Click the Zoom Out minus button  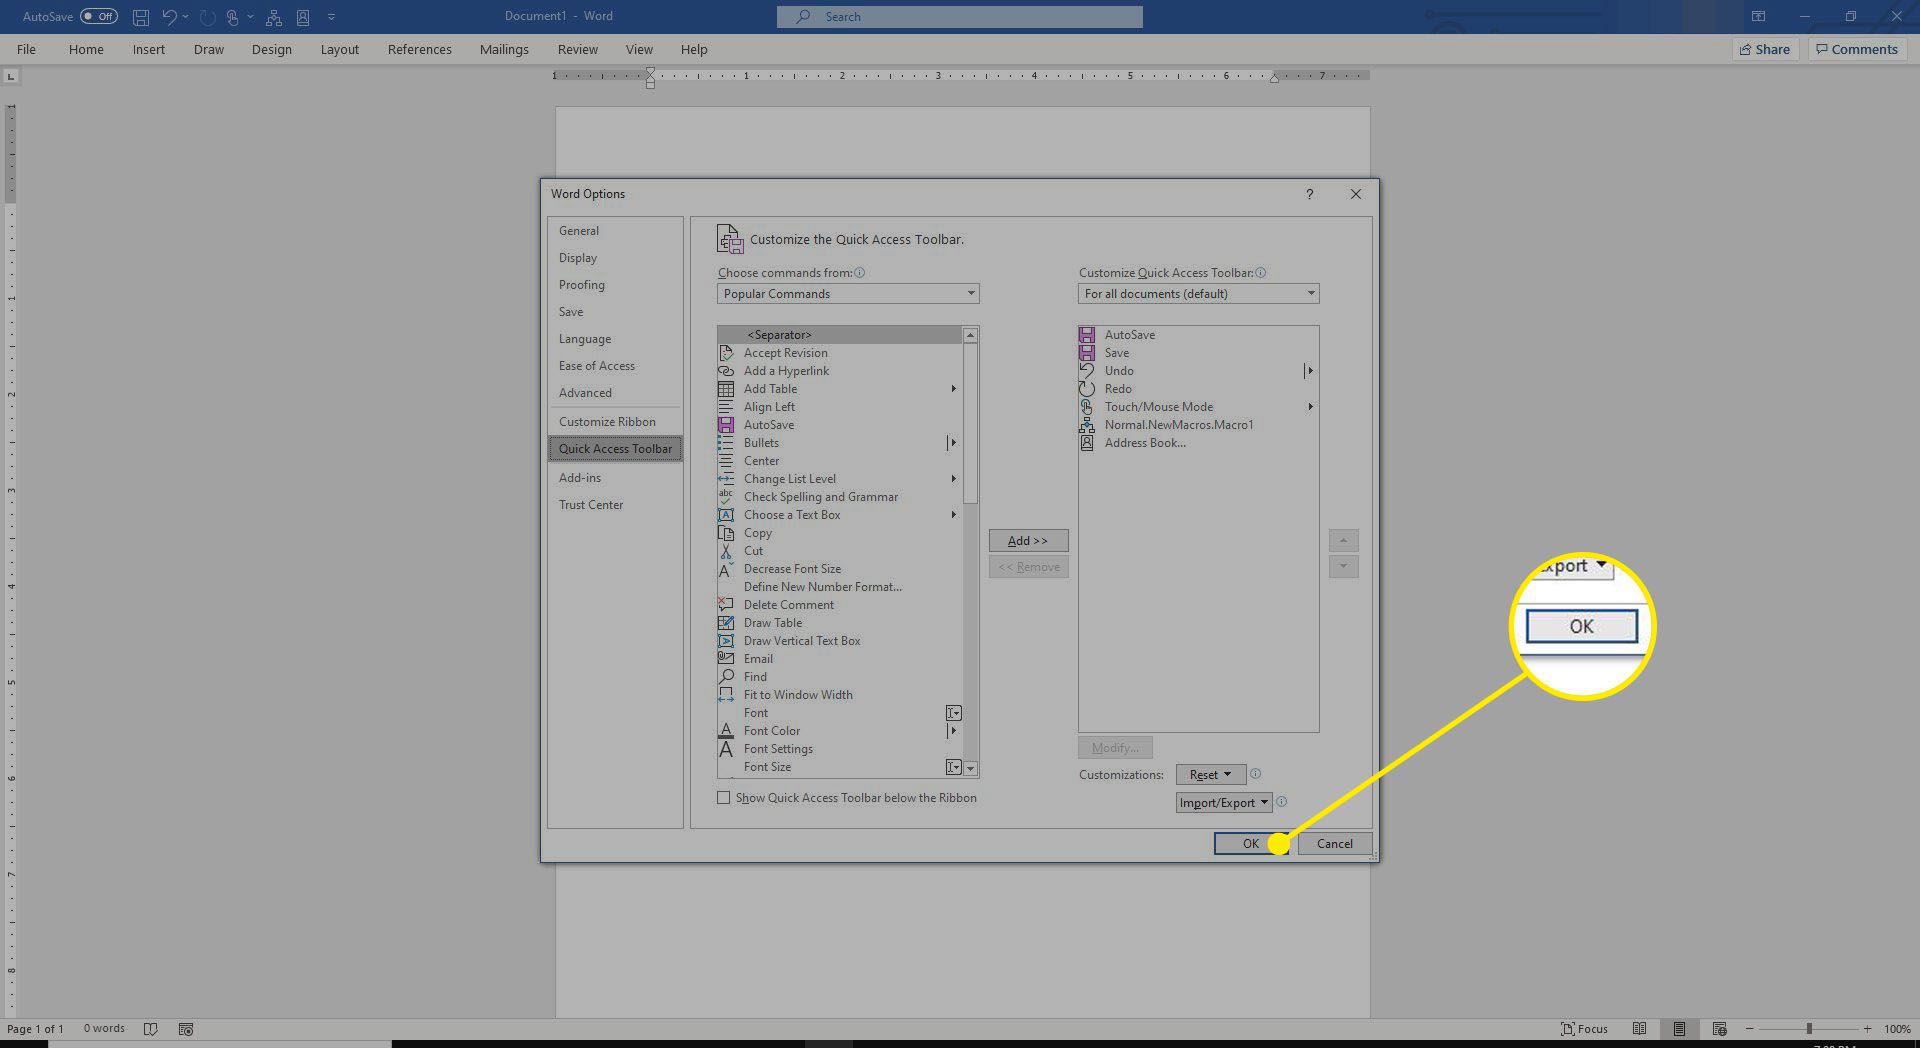pos(1749,1029)
